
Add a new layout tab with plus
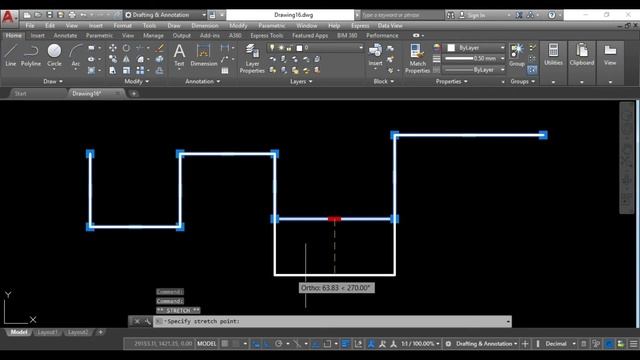pos(100,332)
